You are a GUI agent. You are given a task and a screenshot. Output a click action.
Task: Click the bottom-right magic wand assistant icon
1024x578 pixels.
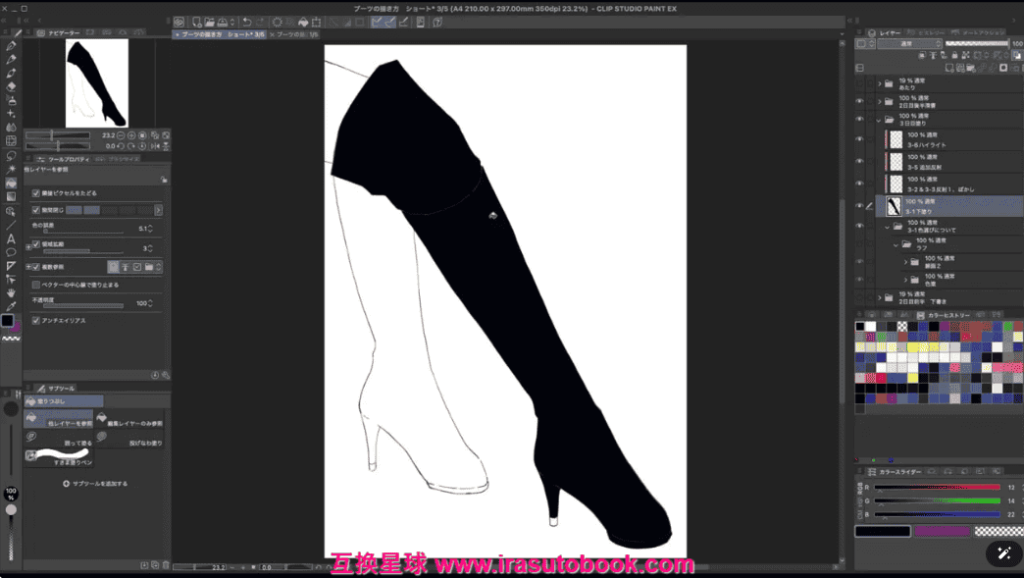[1002, 552]
